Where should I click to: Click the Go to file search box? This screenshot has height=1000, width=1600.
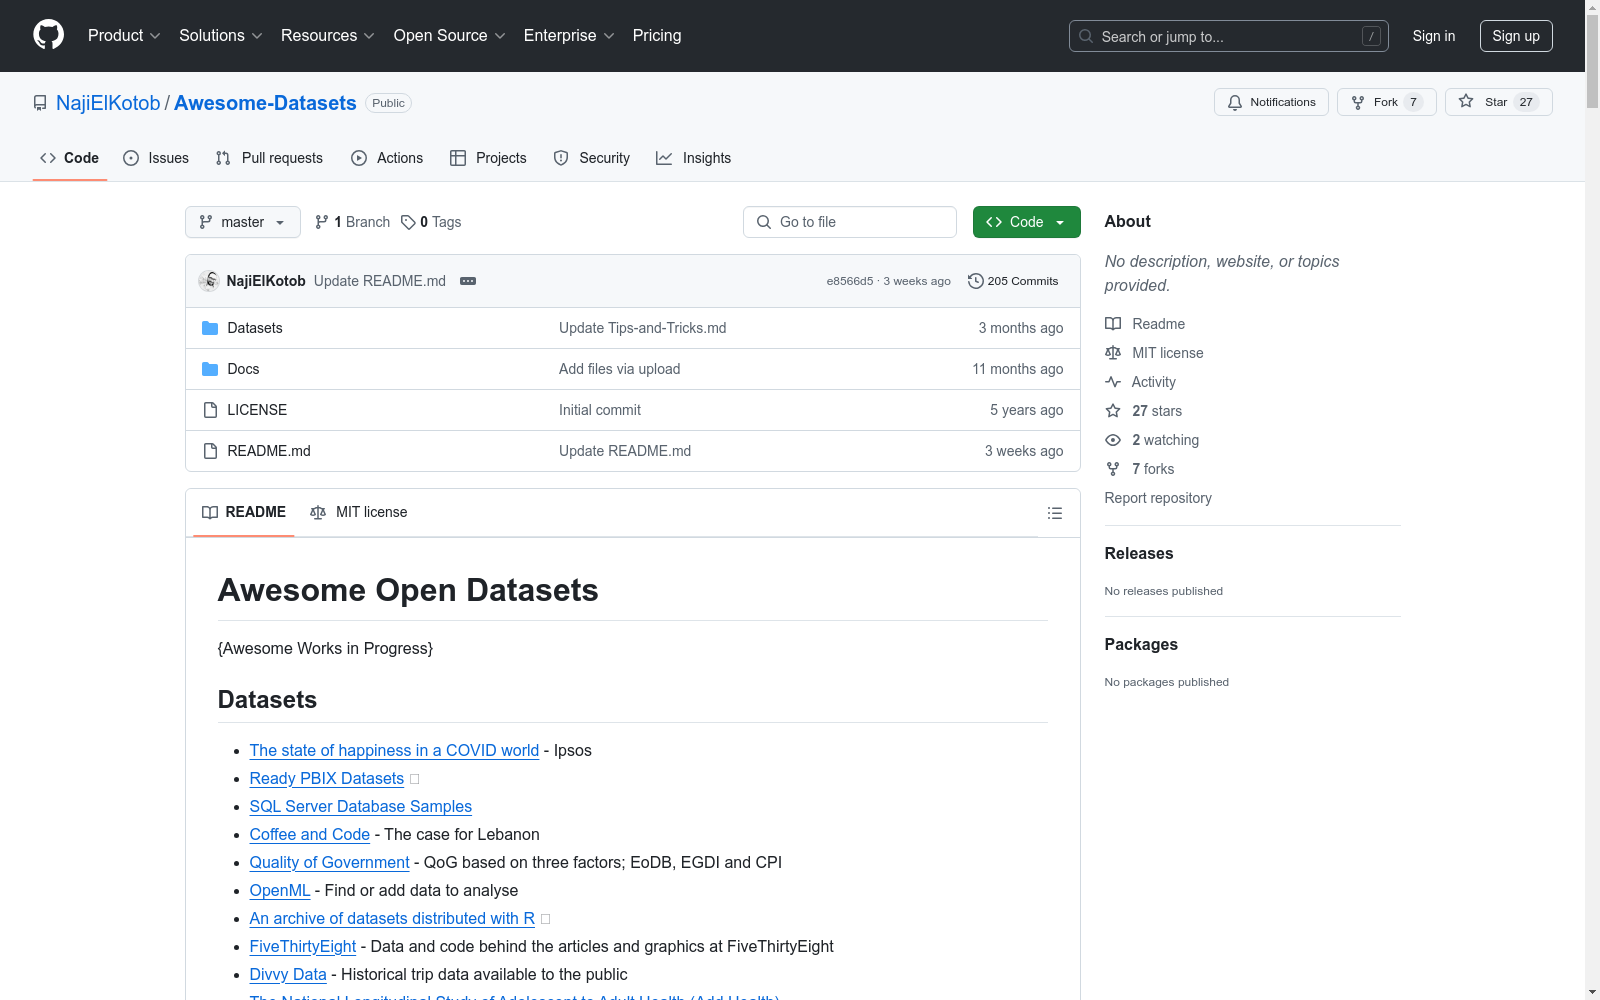pos(850,222)
